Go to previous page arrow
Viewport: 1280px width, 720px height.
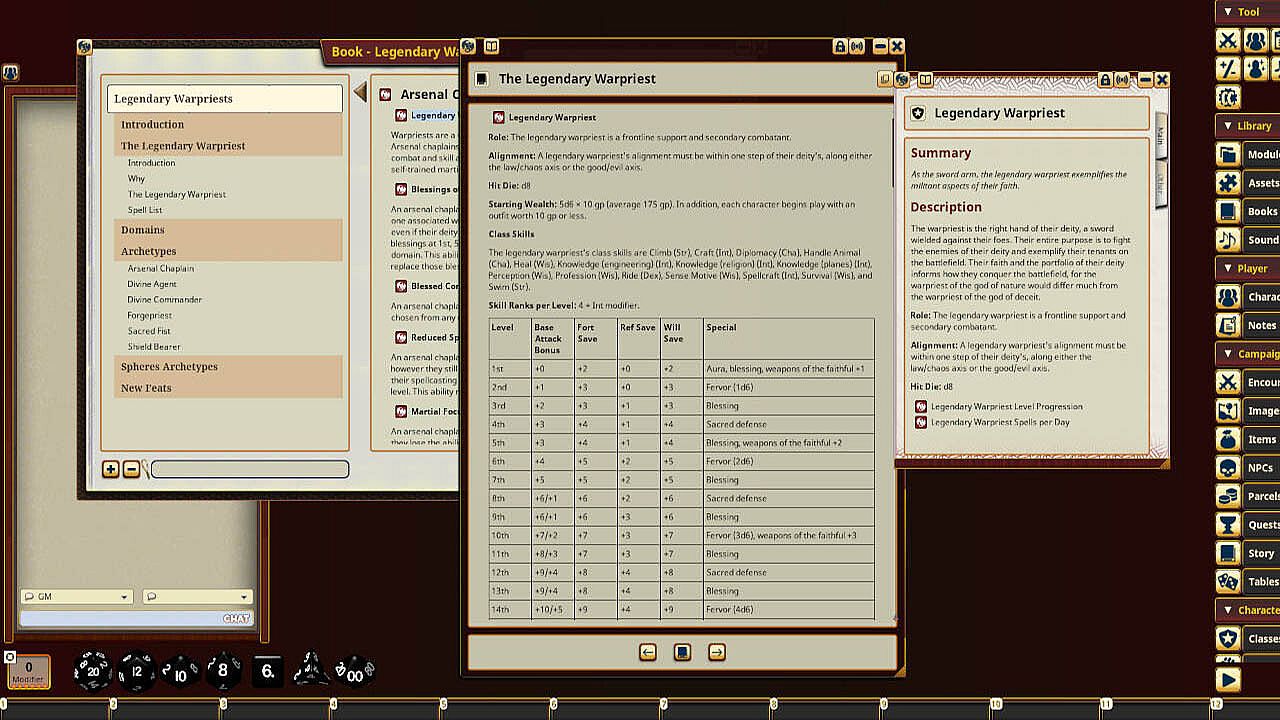coord(648,652)
